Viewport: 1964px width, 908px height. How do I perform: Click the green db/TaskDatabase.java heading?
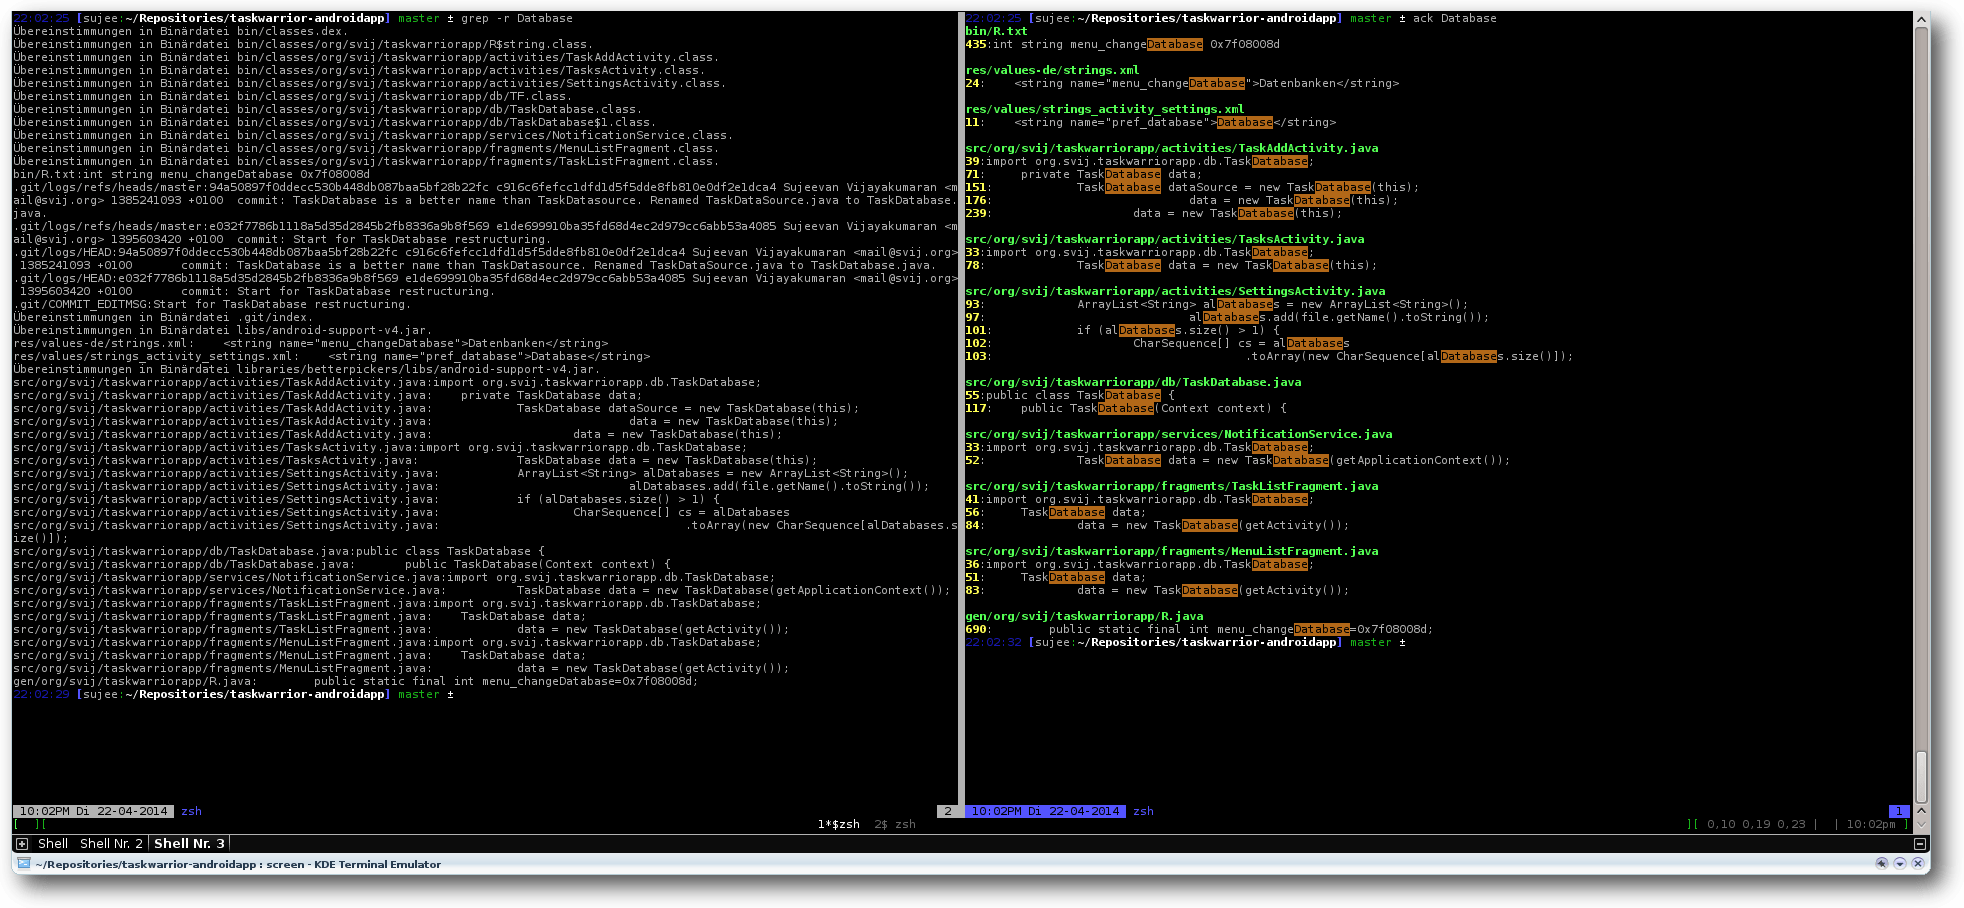pos(1133,382)
